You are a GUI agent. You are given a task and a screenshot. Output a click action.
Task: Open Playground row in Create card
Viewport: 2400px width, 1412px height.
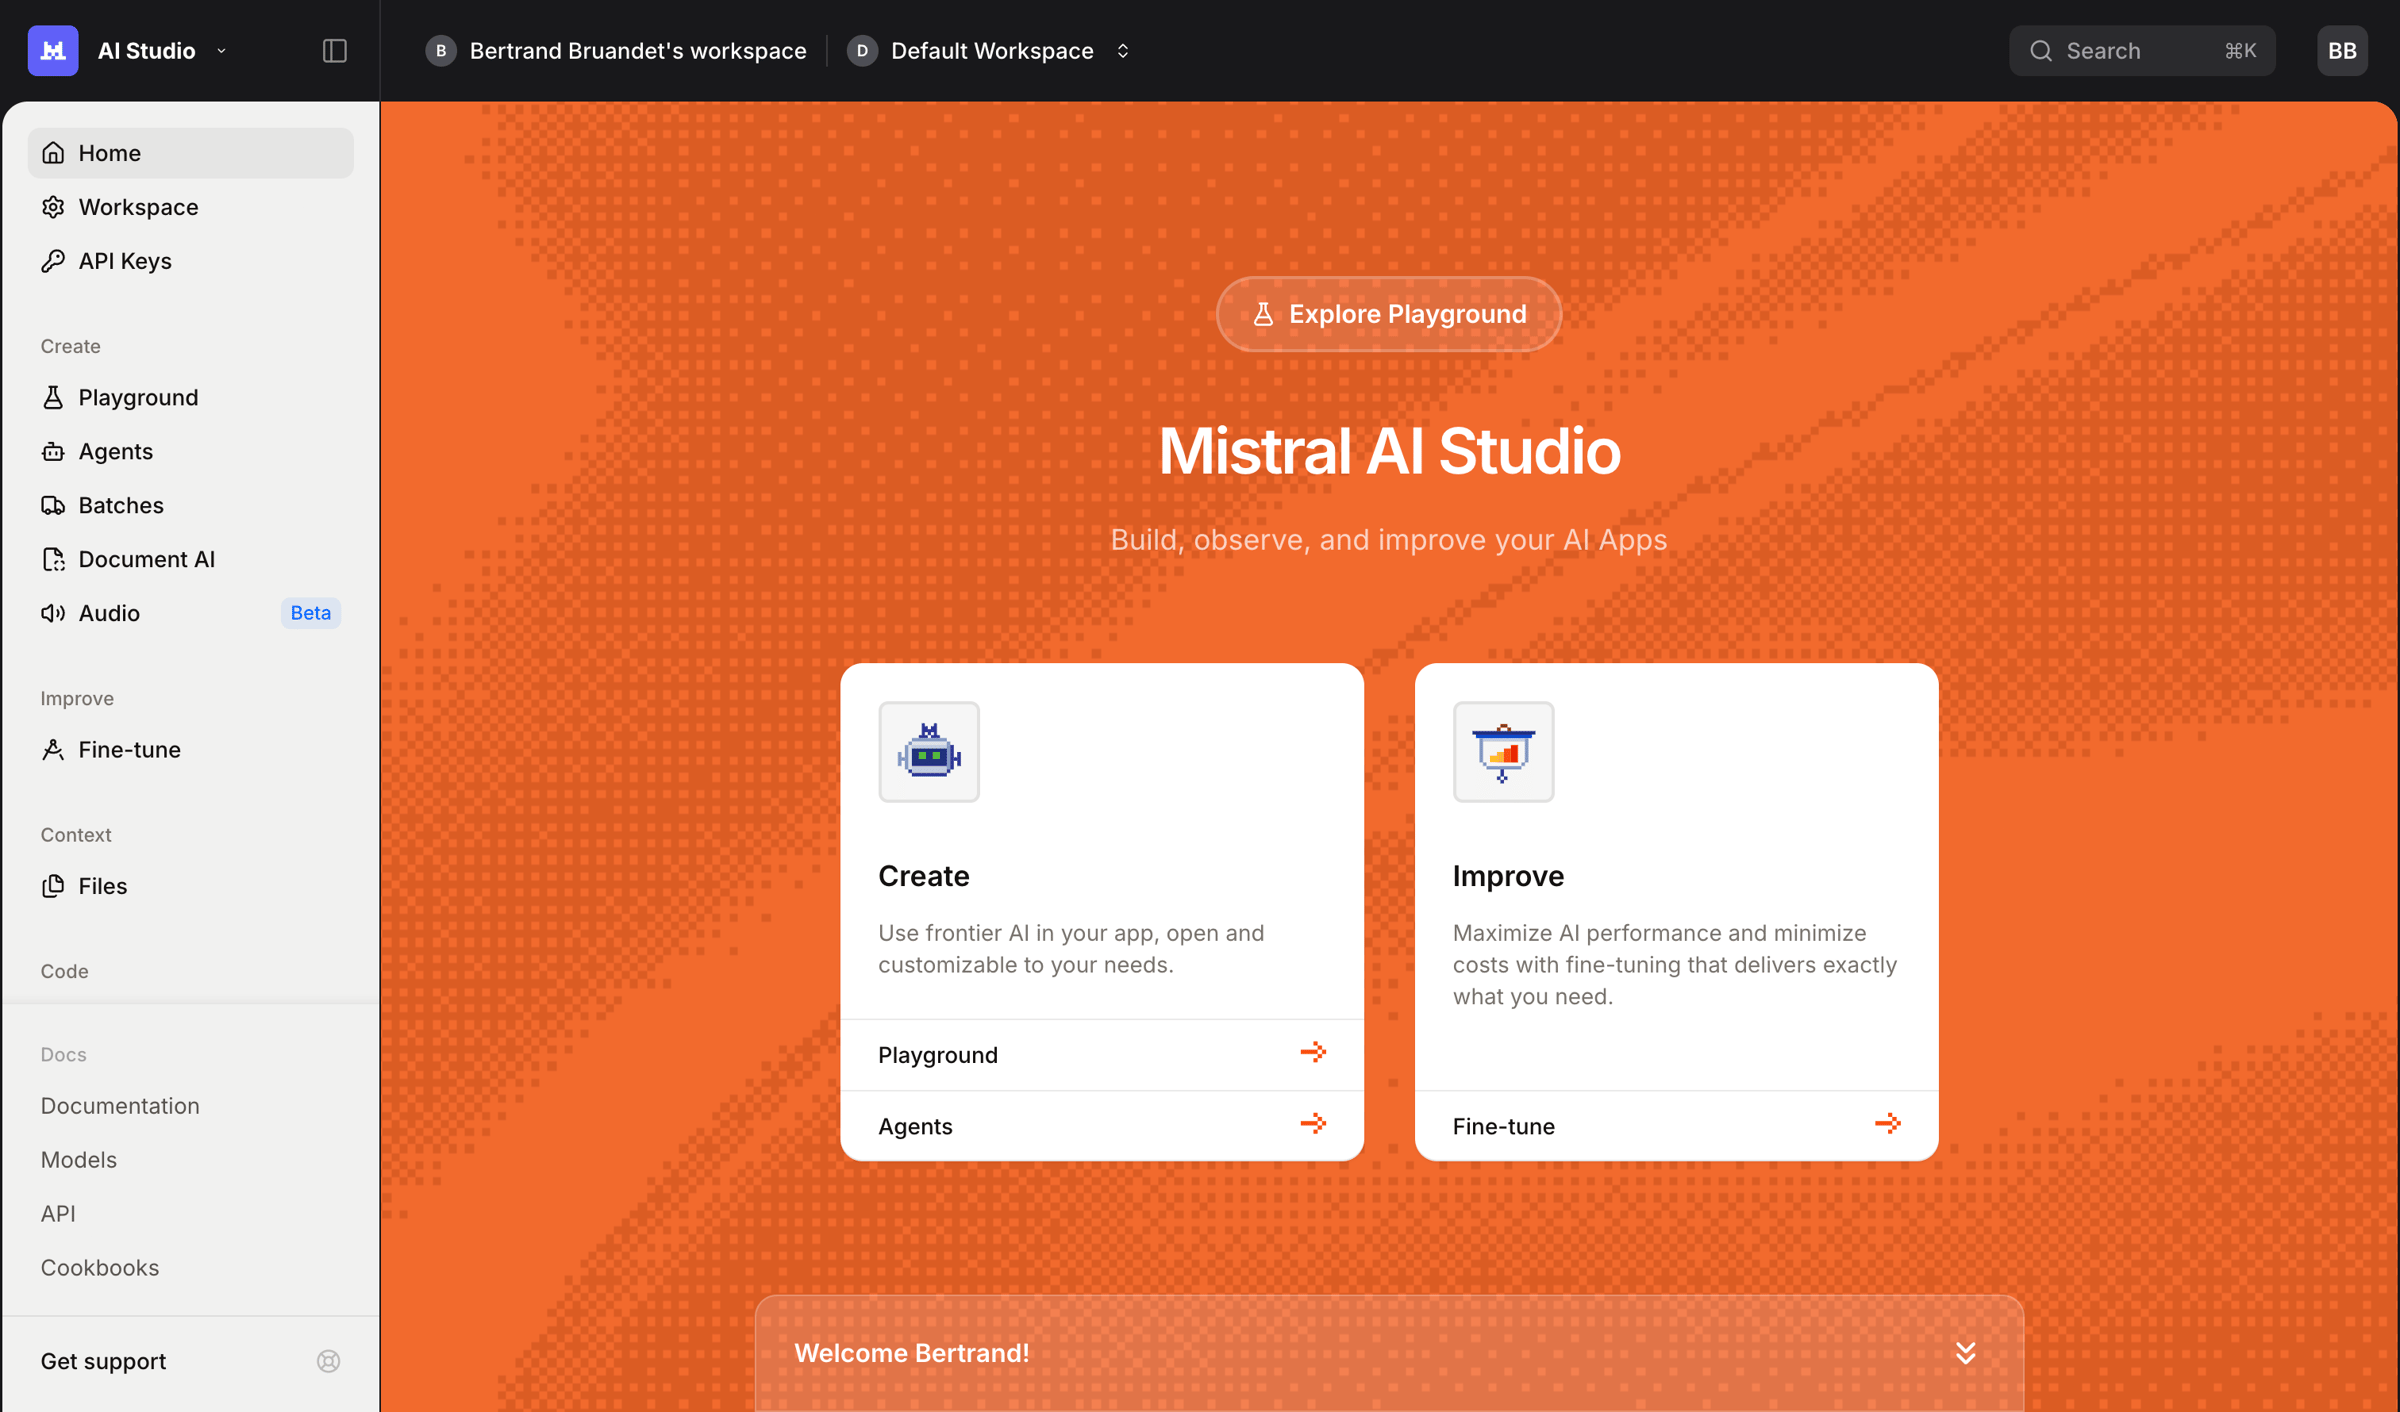1102,1054
